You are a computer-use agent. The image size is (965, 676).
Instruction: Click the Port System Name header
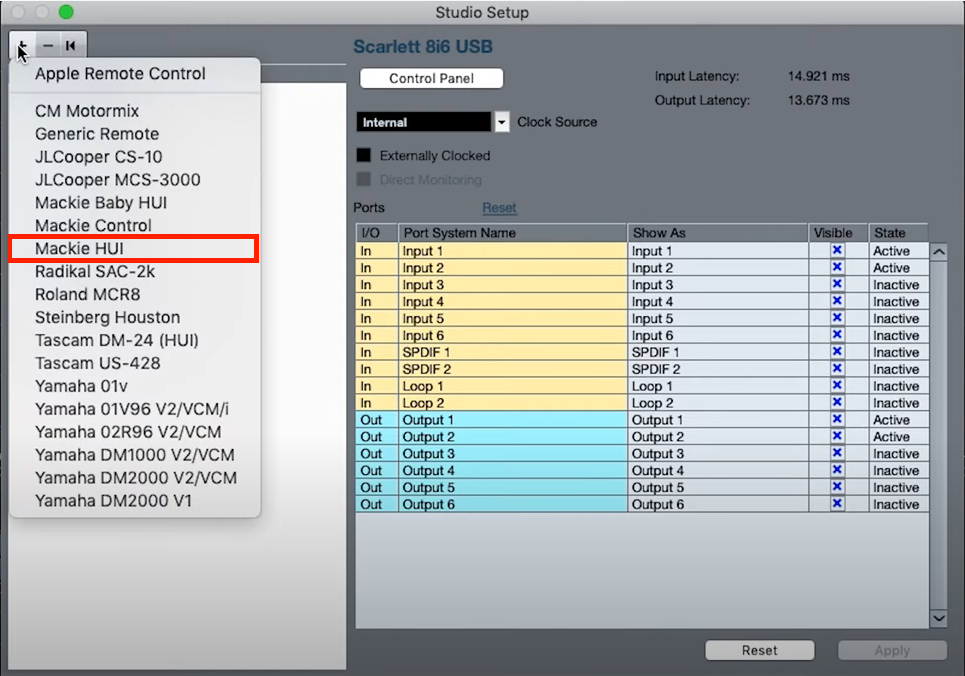512,233
